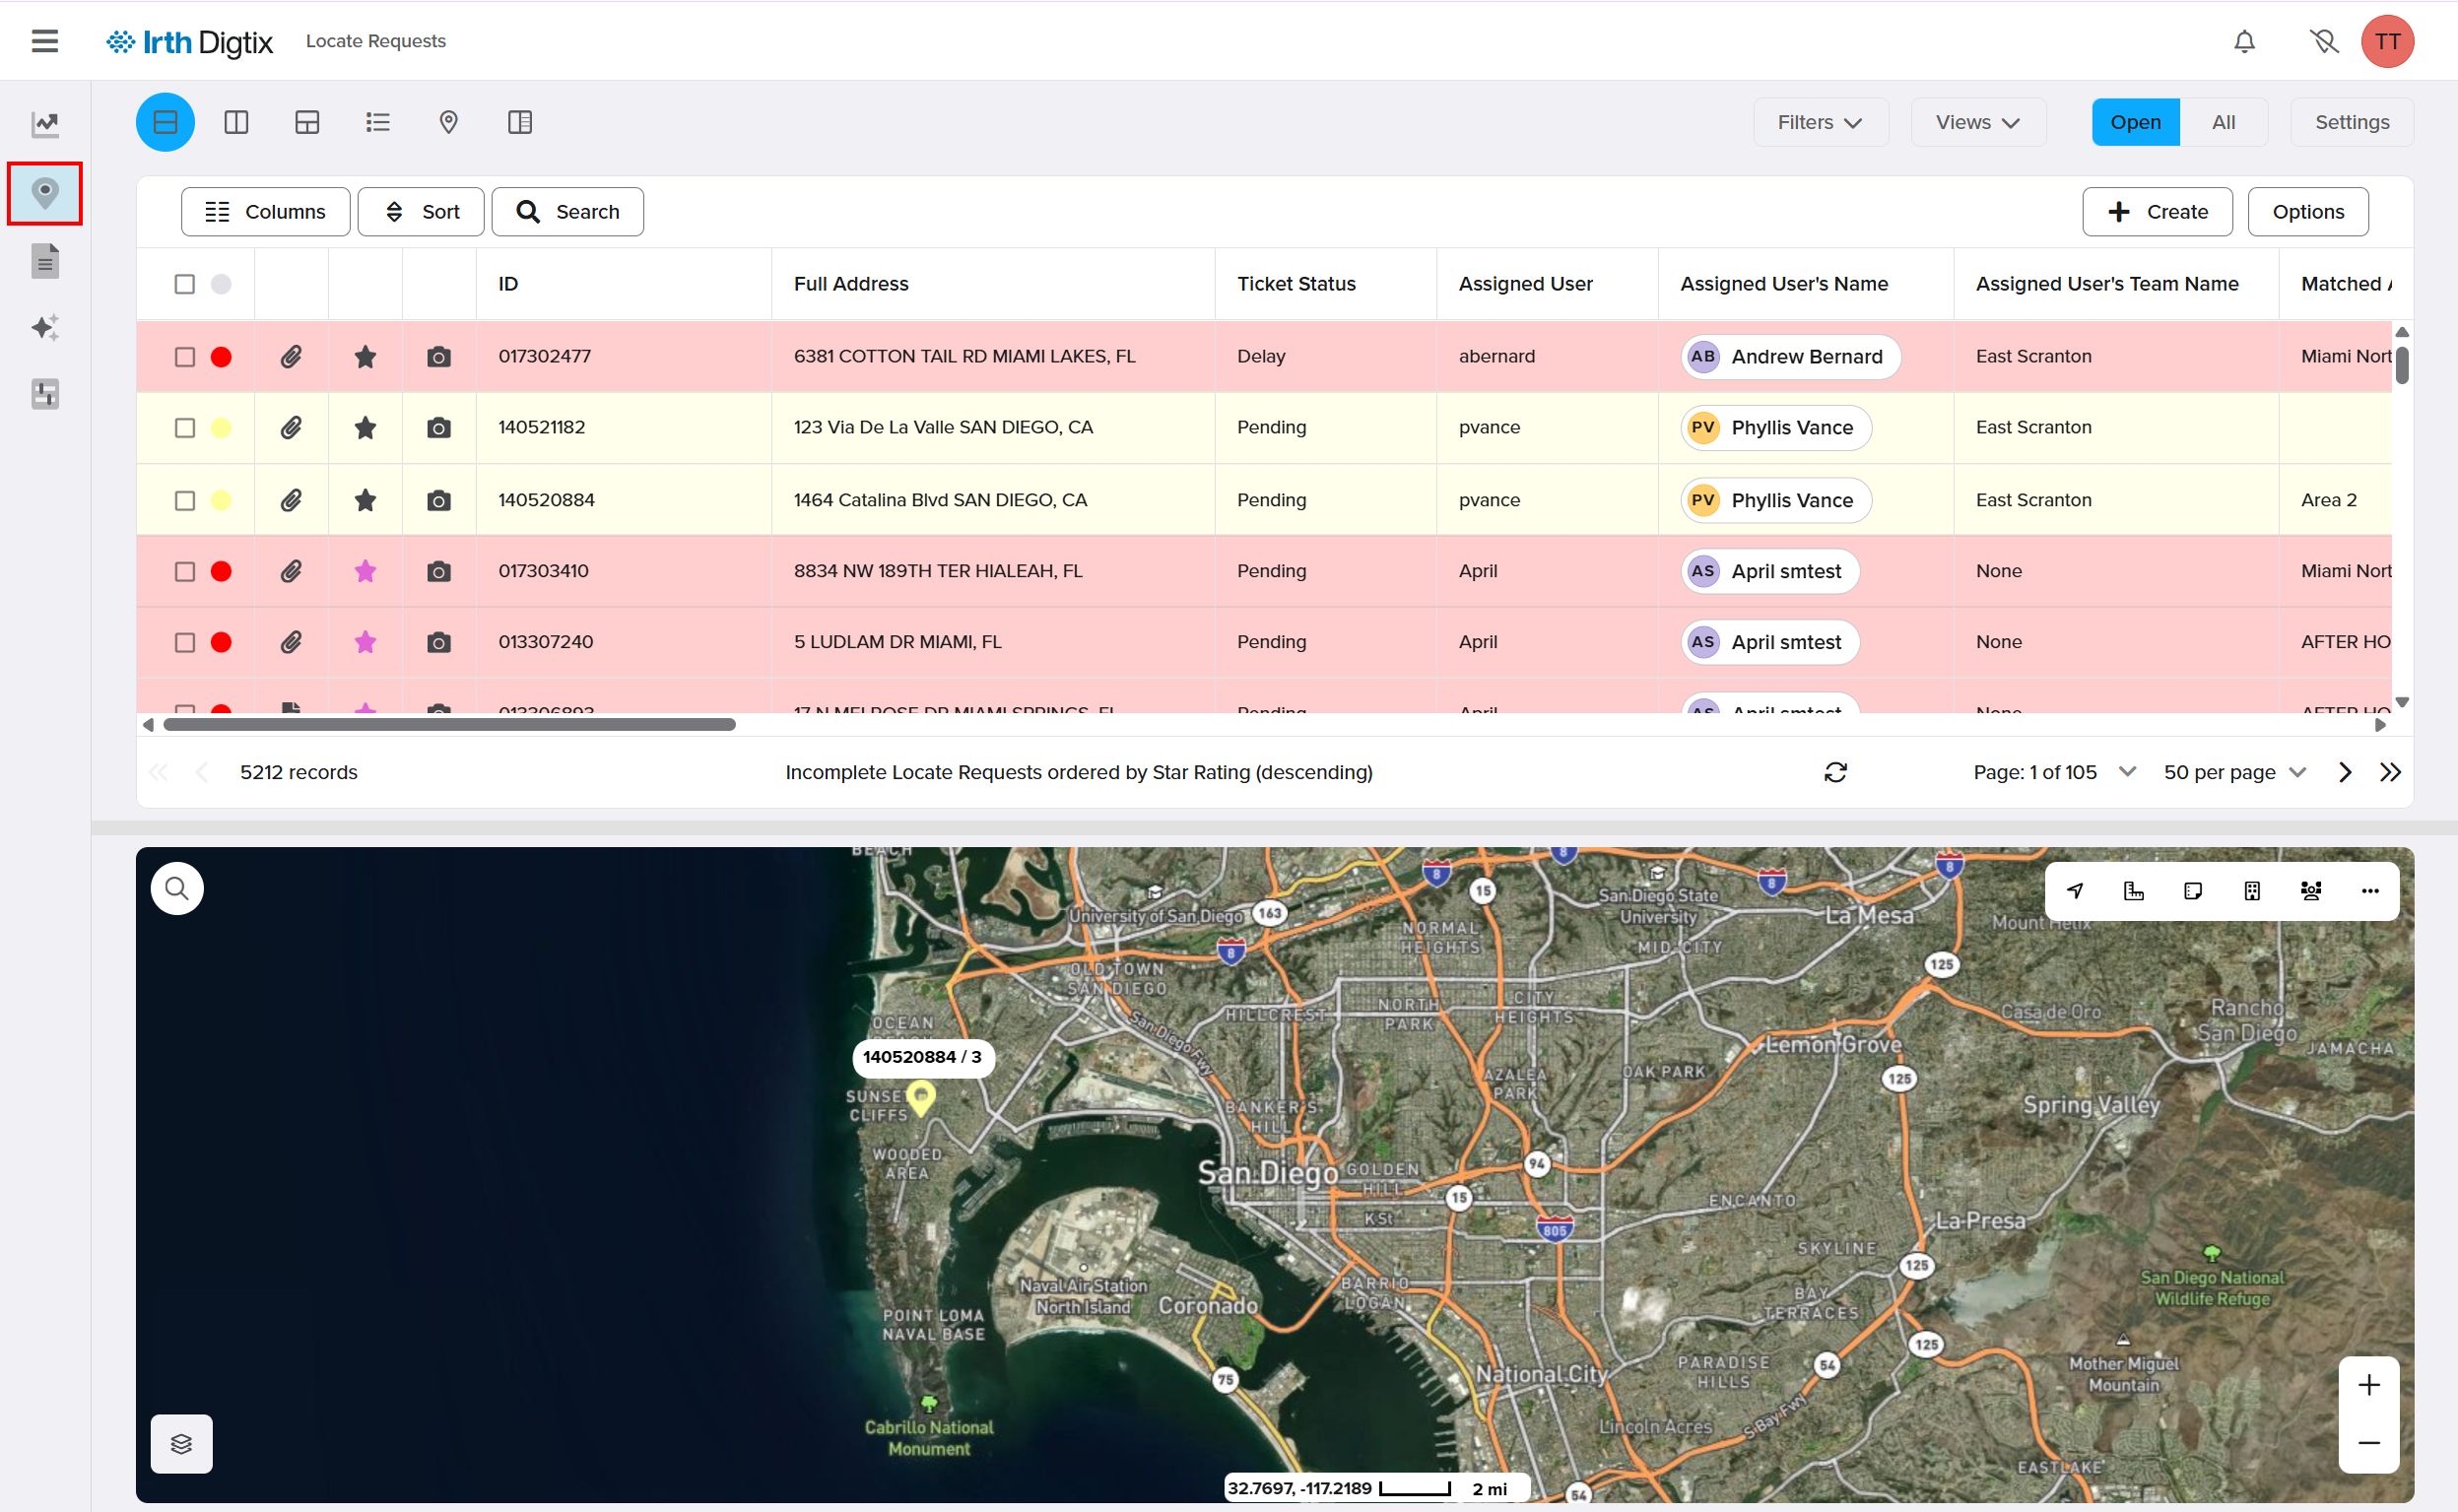Select the Open tab

point(2134,122)
